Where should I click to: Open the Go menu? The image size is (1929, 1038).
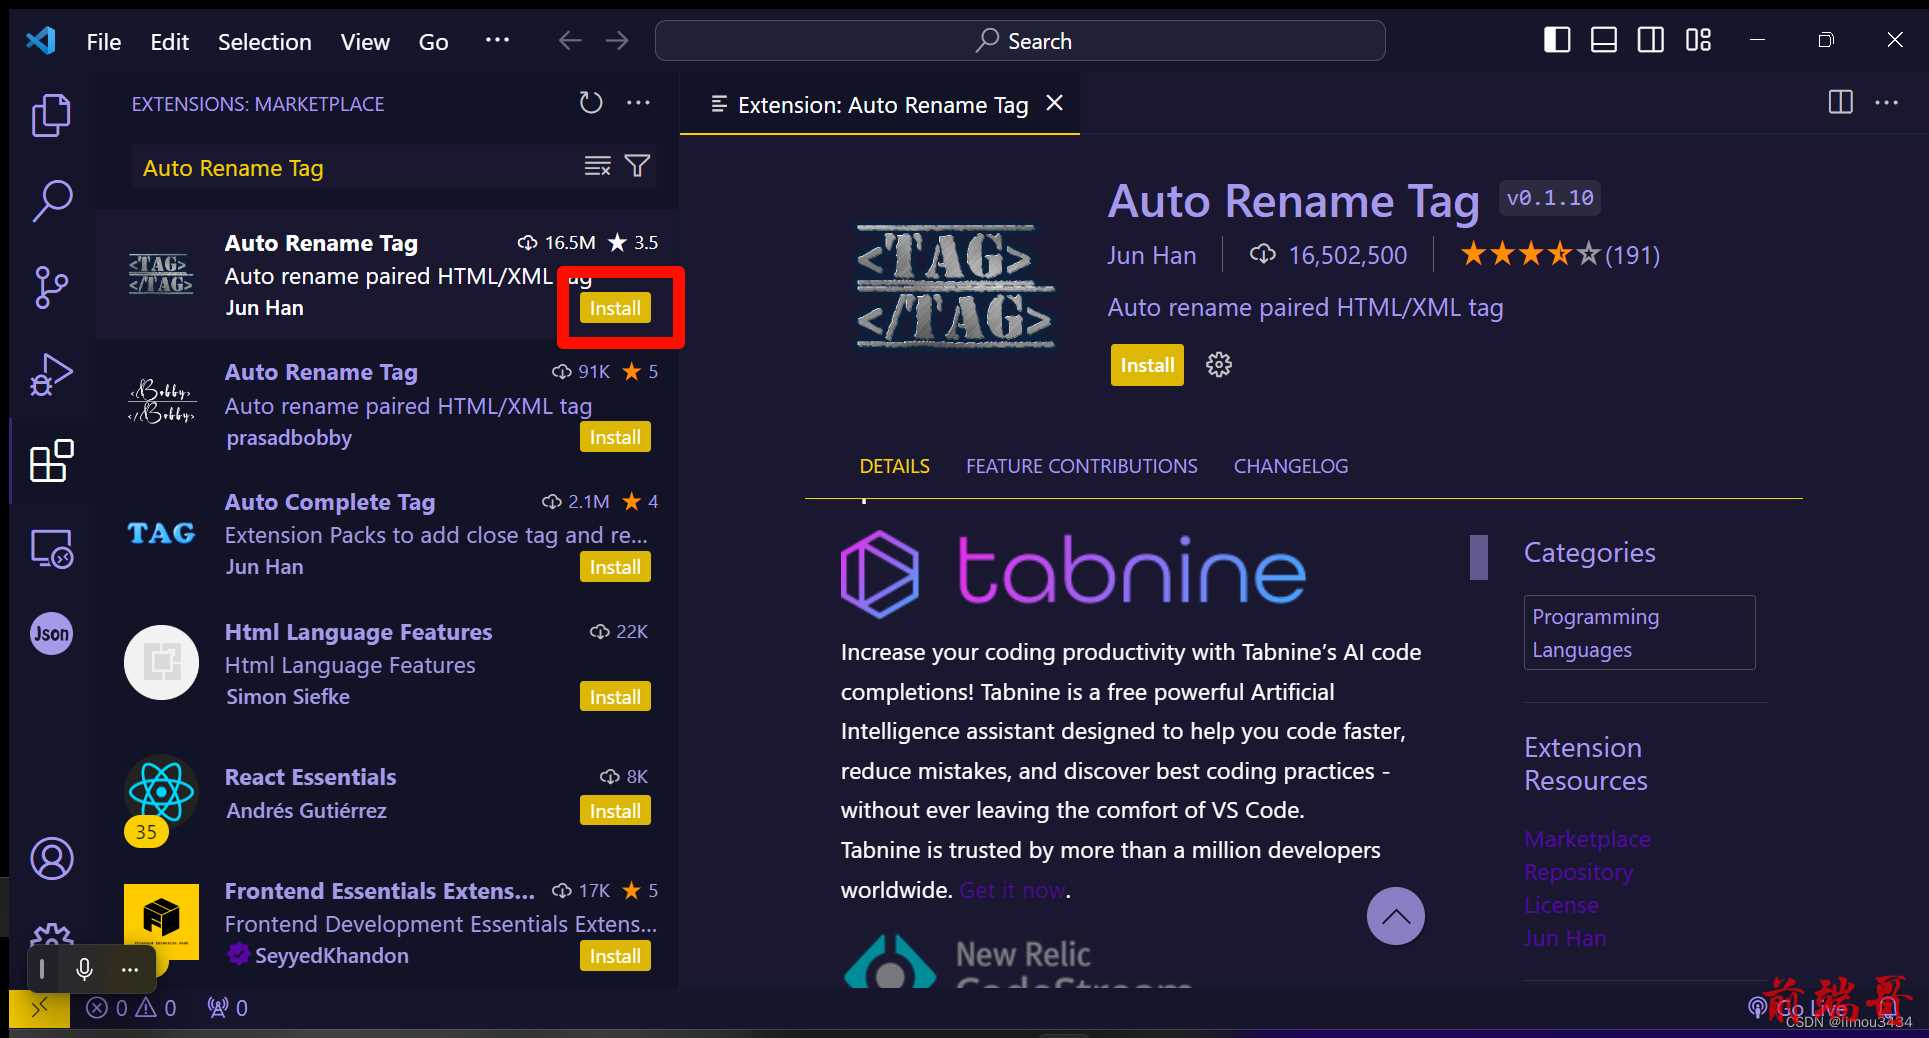pos(433,41)
